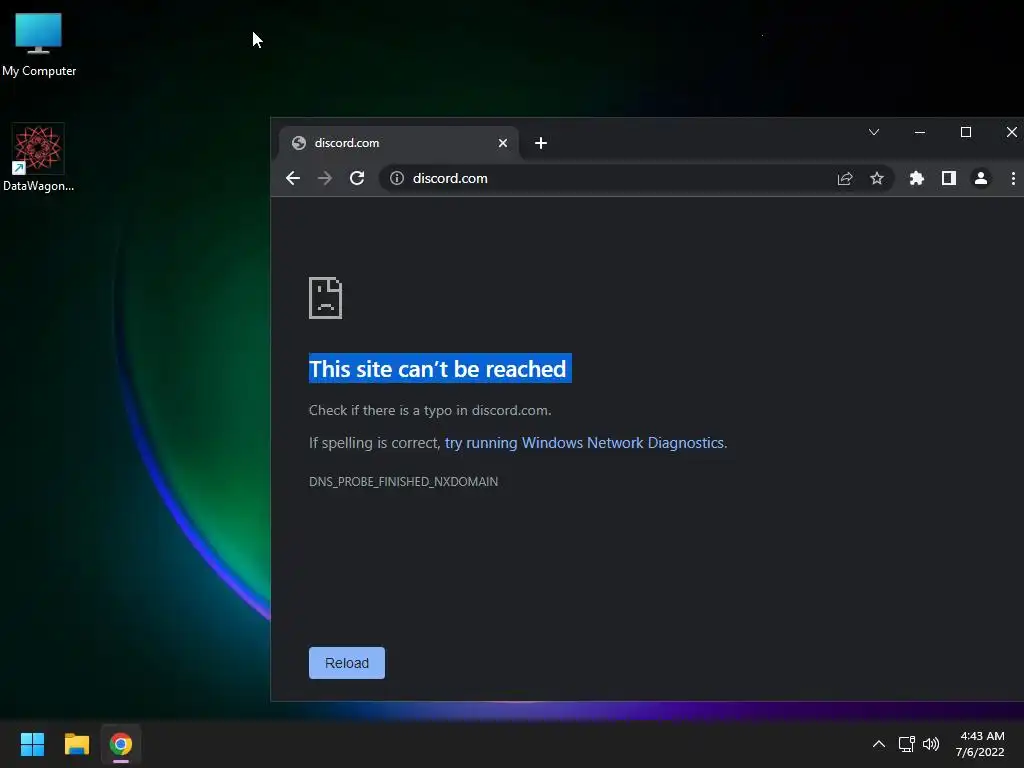Image resolution: width=1024 pixels, height=768 pixels.
Task: Select the DataWagon desktop shortcut
Action: 38,158
